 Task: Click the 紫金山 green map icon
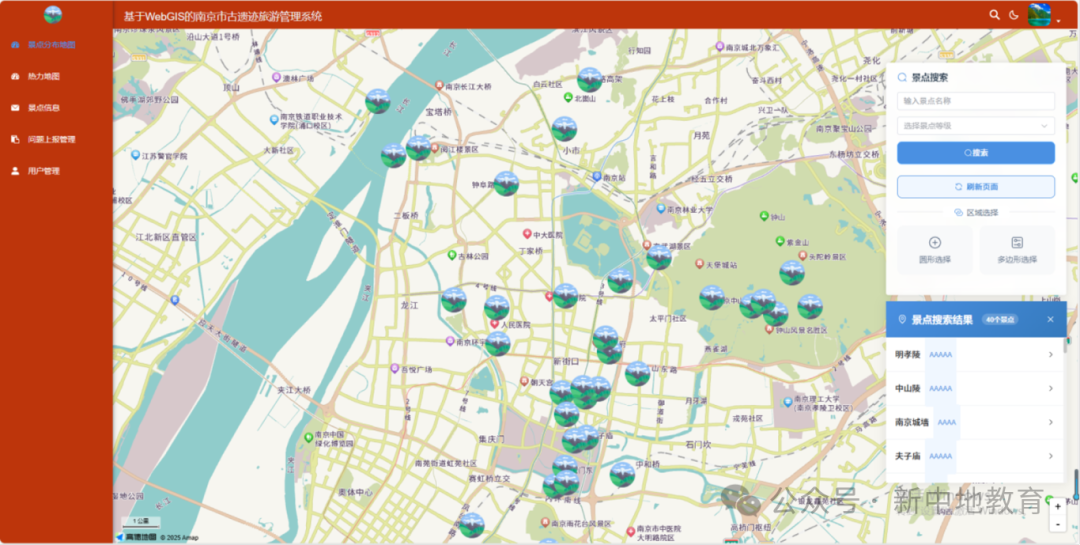tap(780, 241)
